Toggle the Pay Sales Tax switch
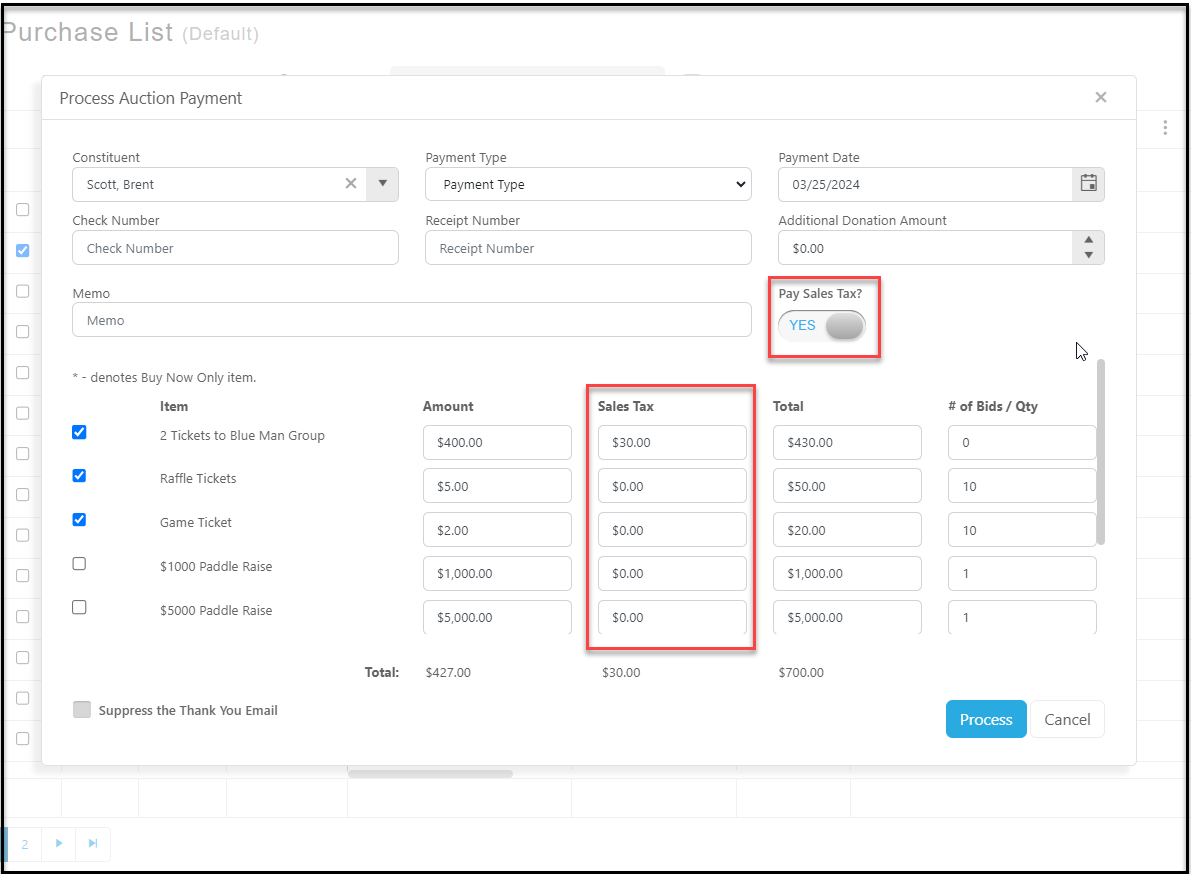This screenshot has width=1191, height=874. click(x=822, y=326)
